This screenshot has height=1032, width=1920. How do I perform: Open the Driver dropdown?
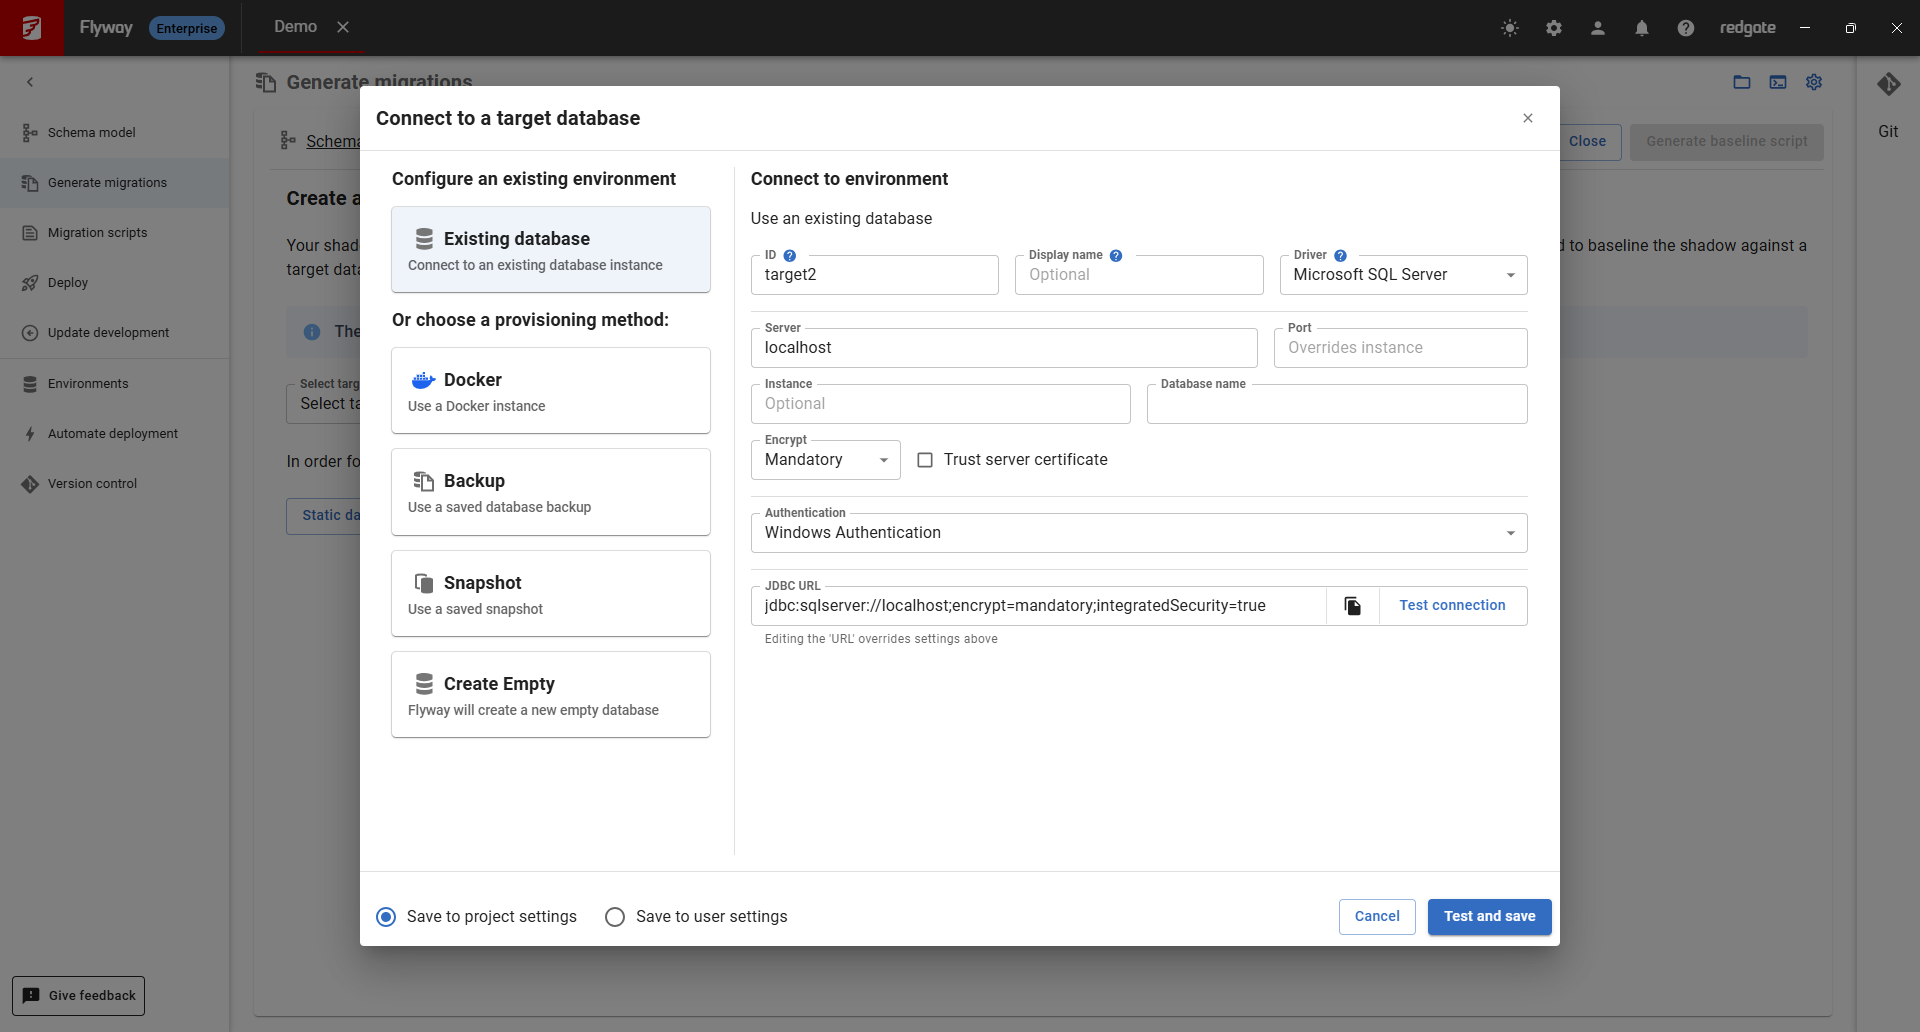click(x=1402, y=275)
